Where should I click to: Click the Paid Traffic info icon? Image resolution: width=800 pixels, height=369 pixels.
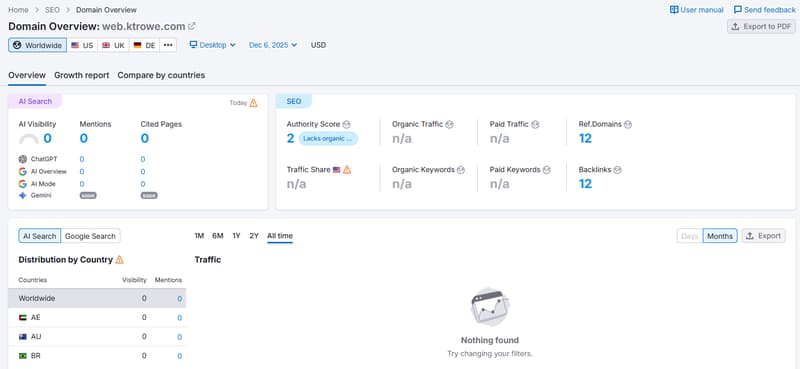535,124
